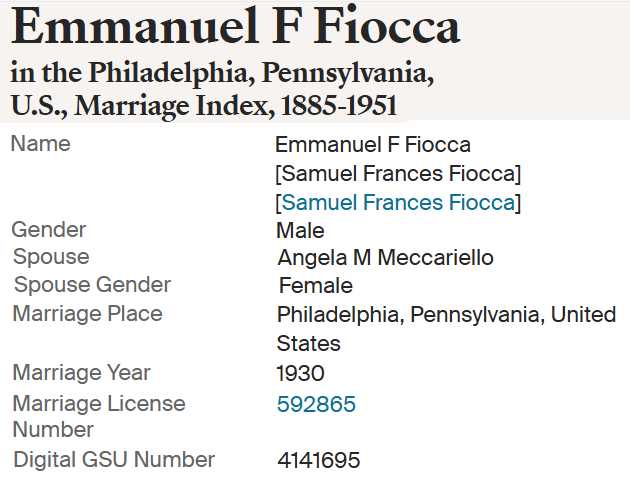Select the Marriage Place field label
The width and height of the screenshot is (630, 482).
pyautogui.click(x=88, y=314)
